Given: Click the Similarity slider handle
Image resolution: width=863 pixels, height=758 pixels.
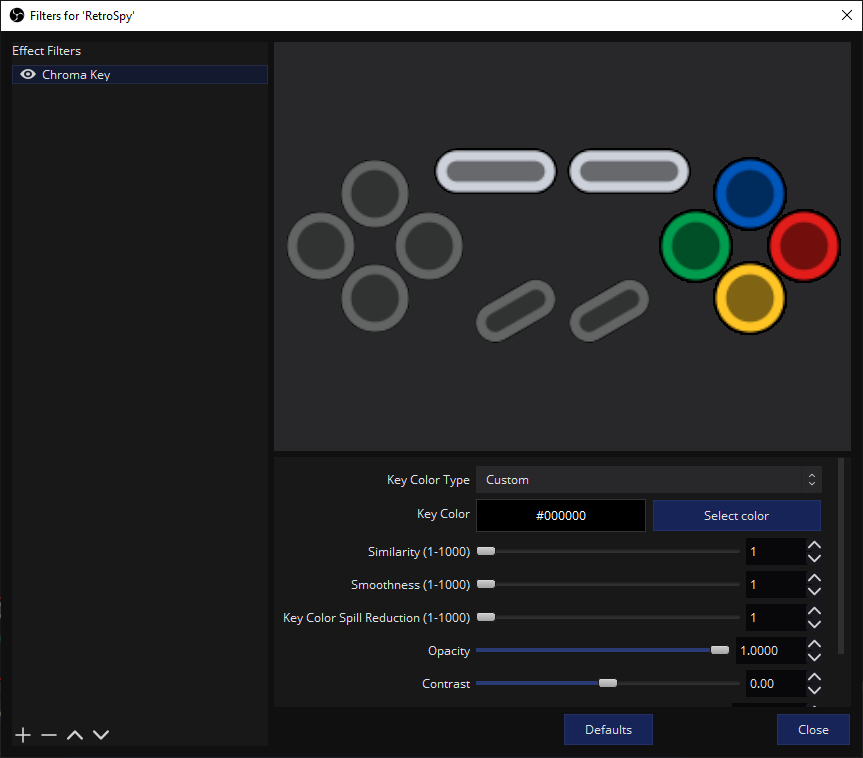Looking at the screenshot, I should coord(486,551).
